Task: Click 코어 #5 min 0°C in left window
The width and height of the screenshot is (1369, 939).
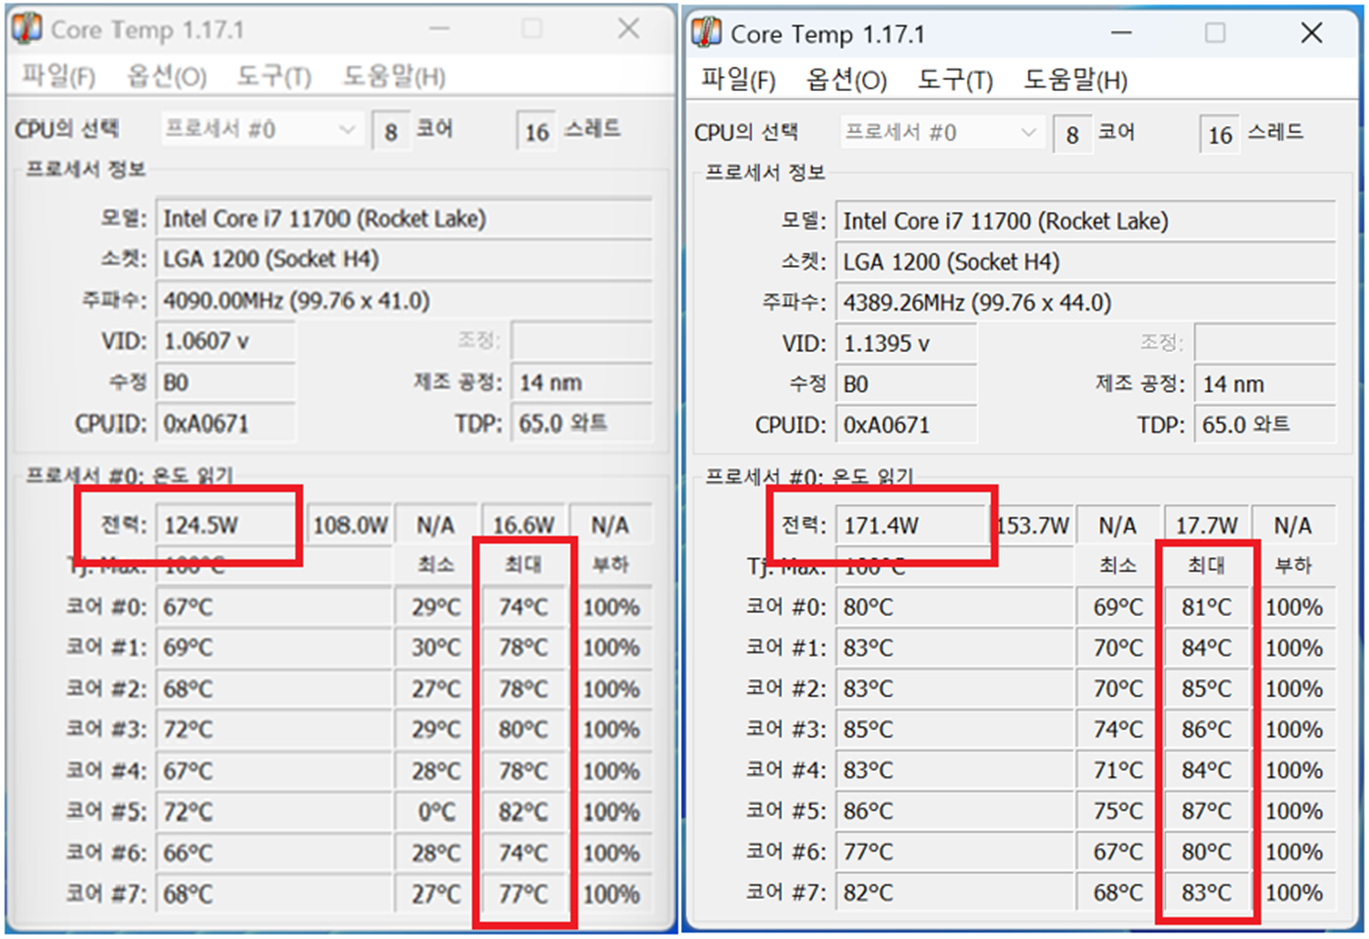Action: coord(436,811)
